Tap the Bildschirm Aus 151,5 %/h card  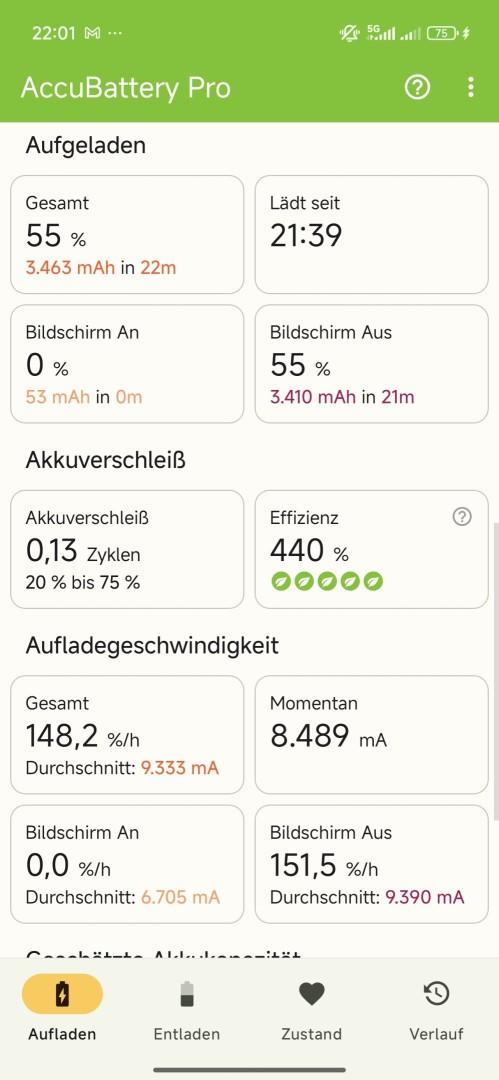coord(371,864)
